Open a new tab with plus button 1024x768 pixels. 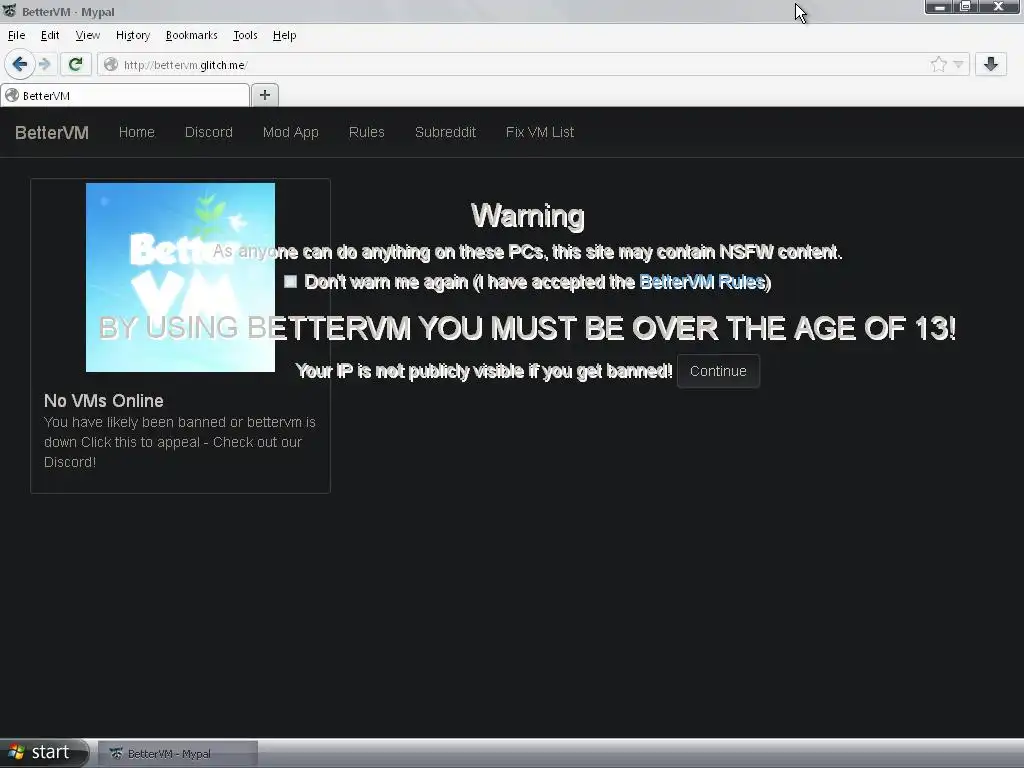tap(264, 95)
